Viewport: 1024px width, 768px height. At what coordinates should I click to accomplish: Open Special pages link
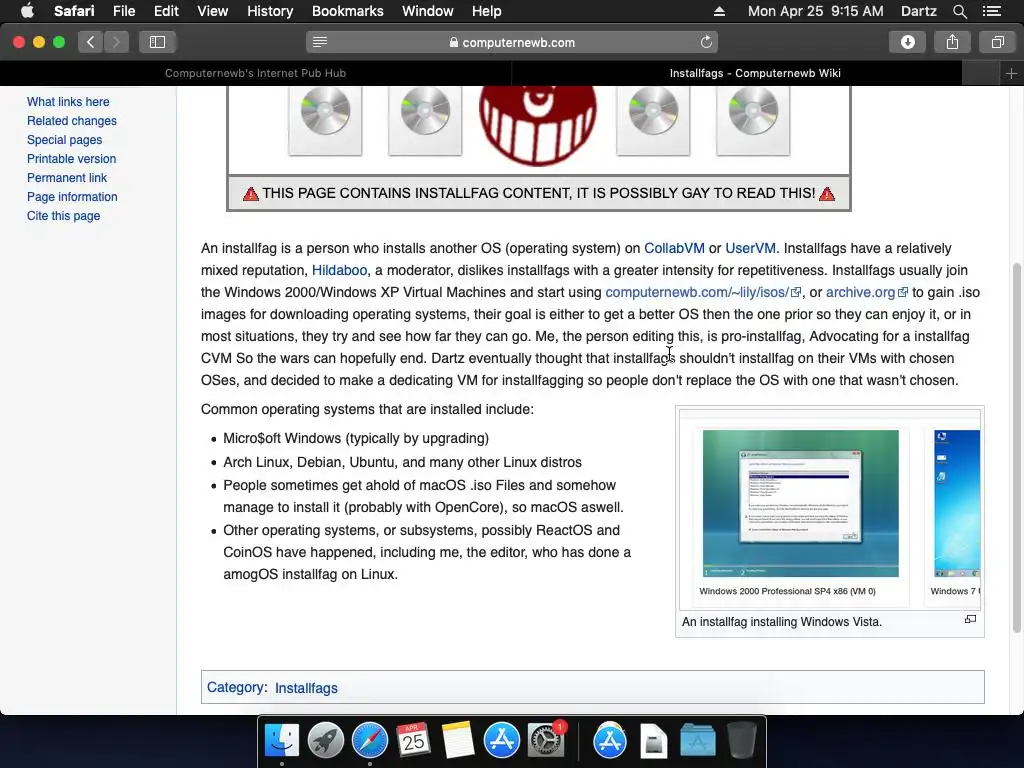tap(65, 140)
